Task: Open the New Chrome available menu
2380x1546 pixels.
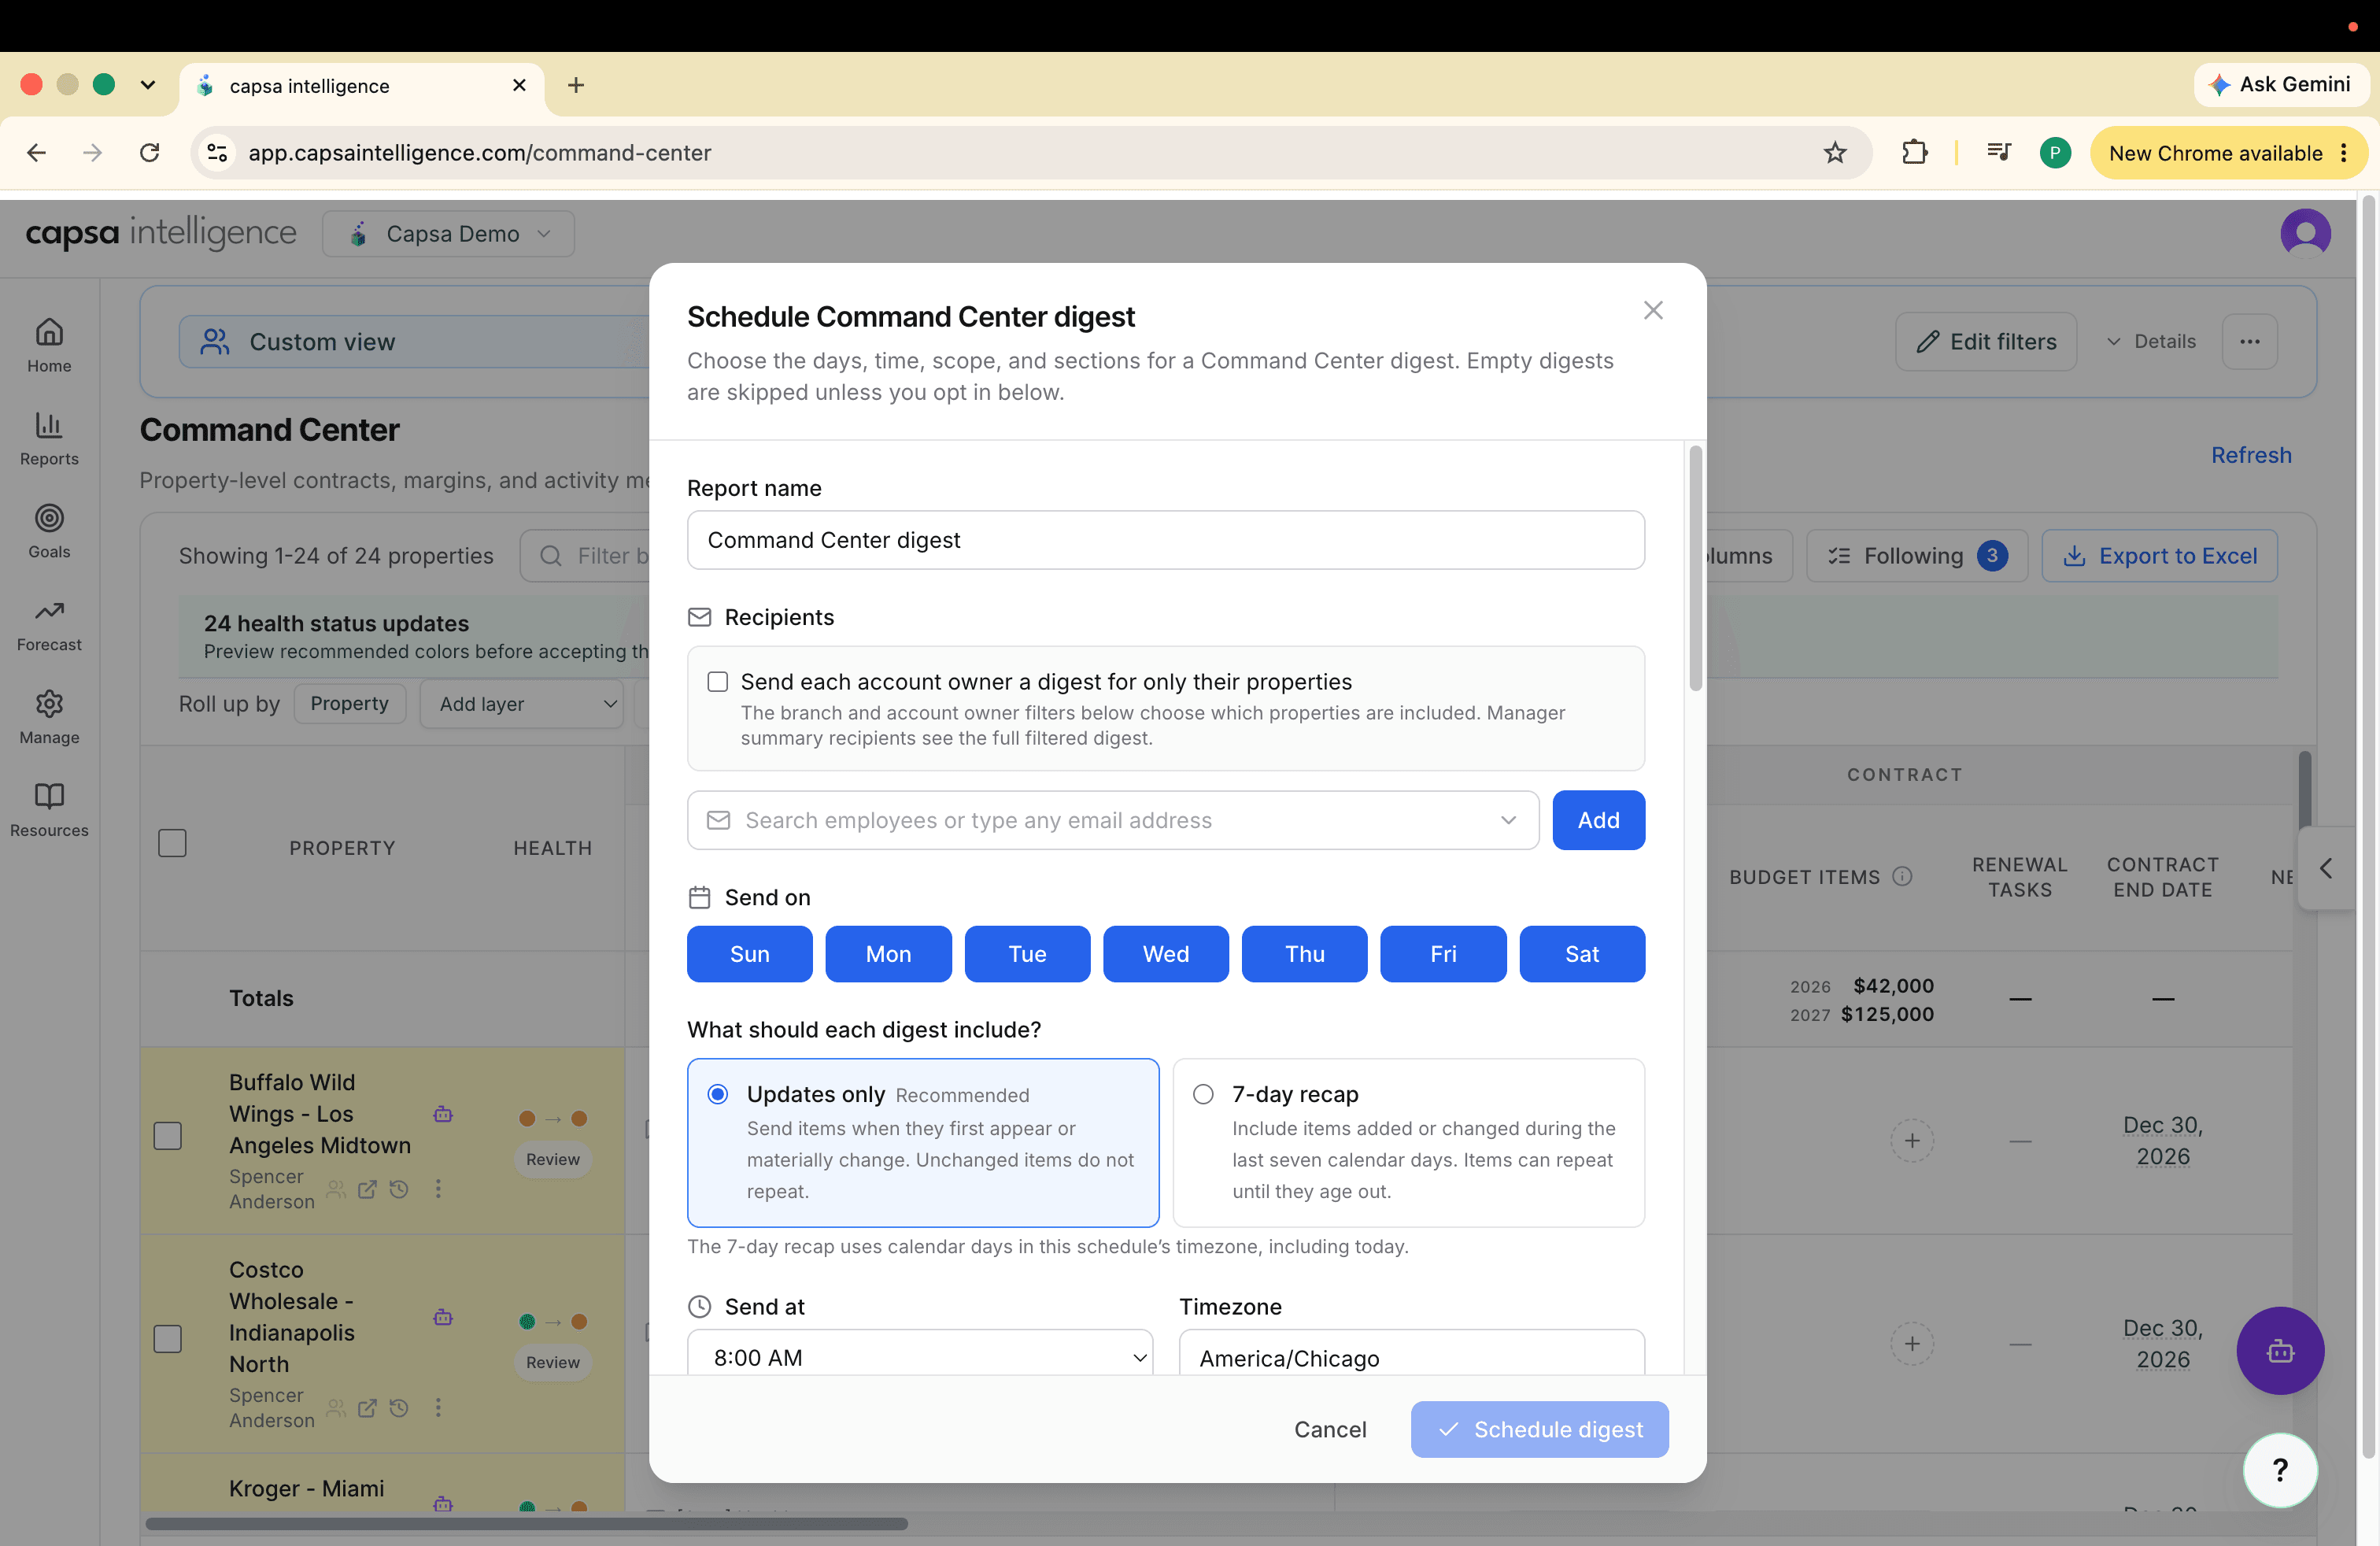Action: [2229, 153]
